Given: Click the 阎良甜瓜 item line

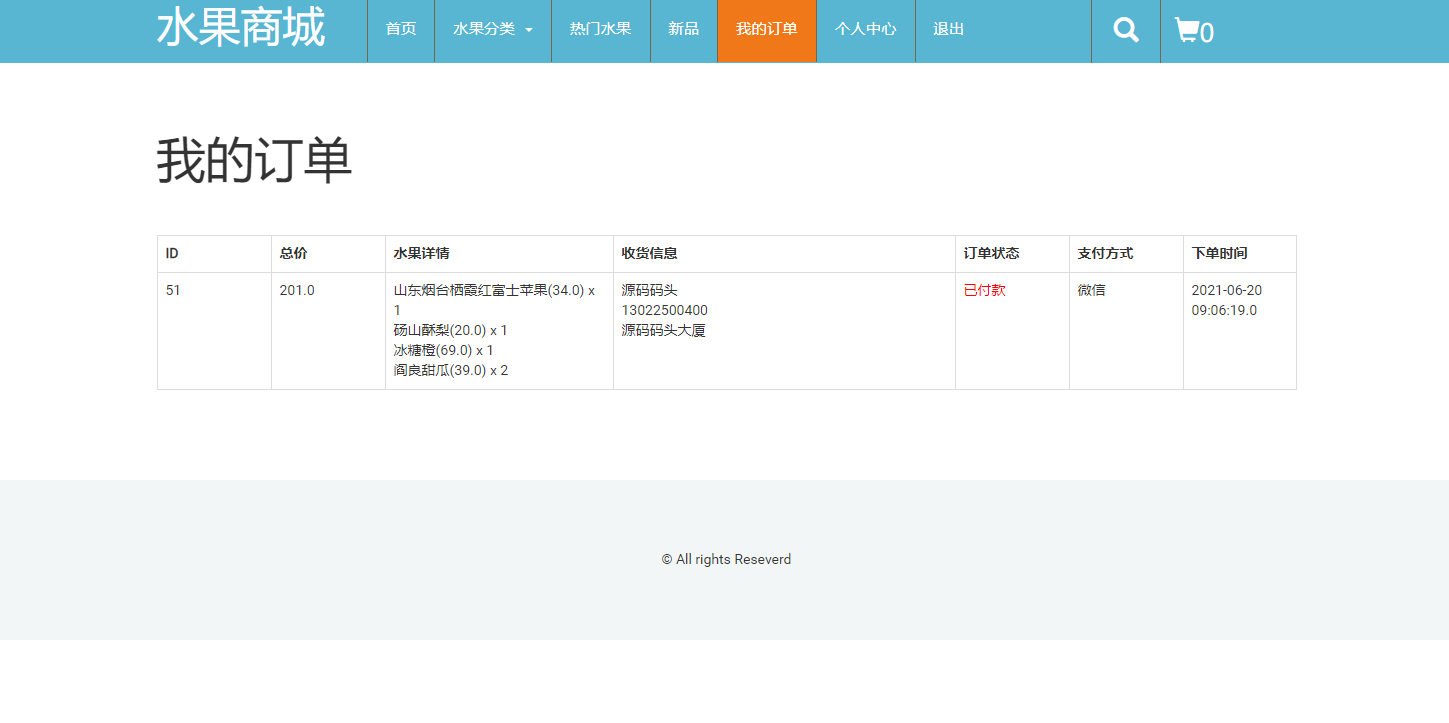Looking at the screenshot, I should (x=450, y=370).
